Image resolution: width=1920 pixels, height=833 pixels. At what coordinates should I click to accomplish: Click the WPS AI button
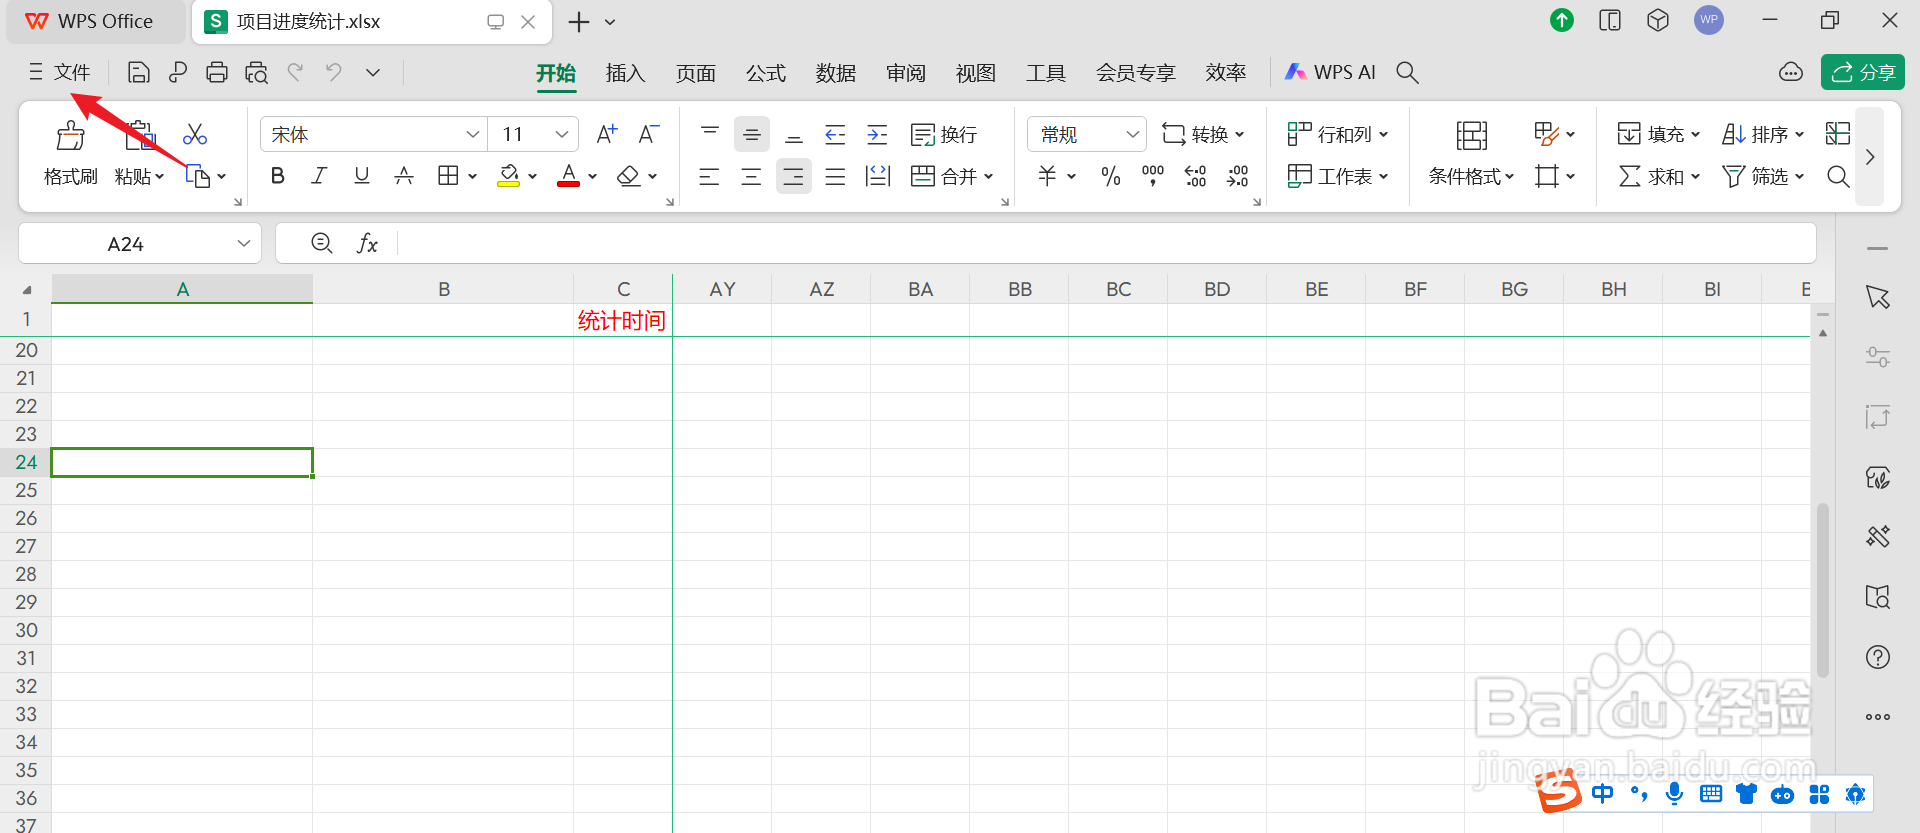coord(1330,72)
